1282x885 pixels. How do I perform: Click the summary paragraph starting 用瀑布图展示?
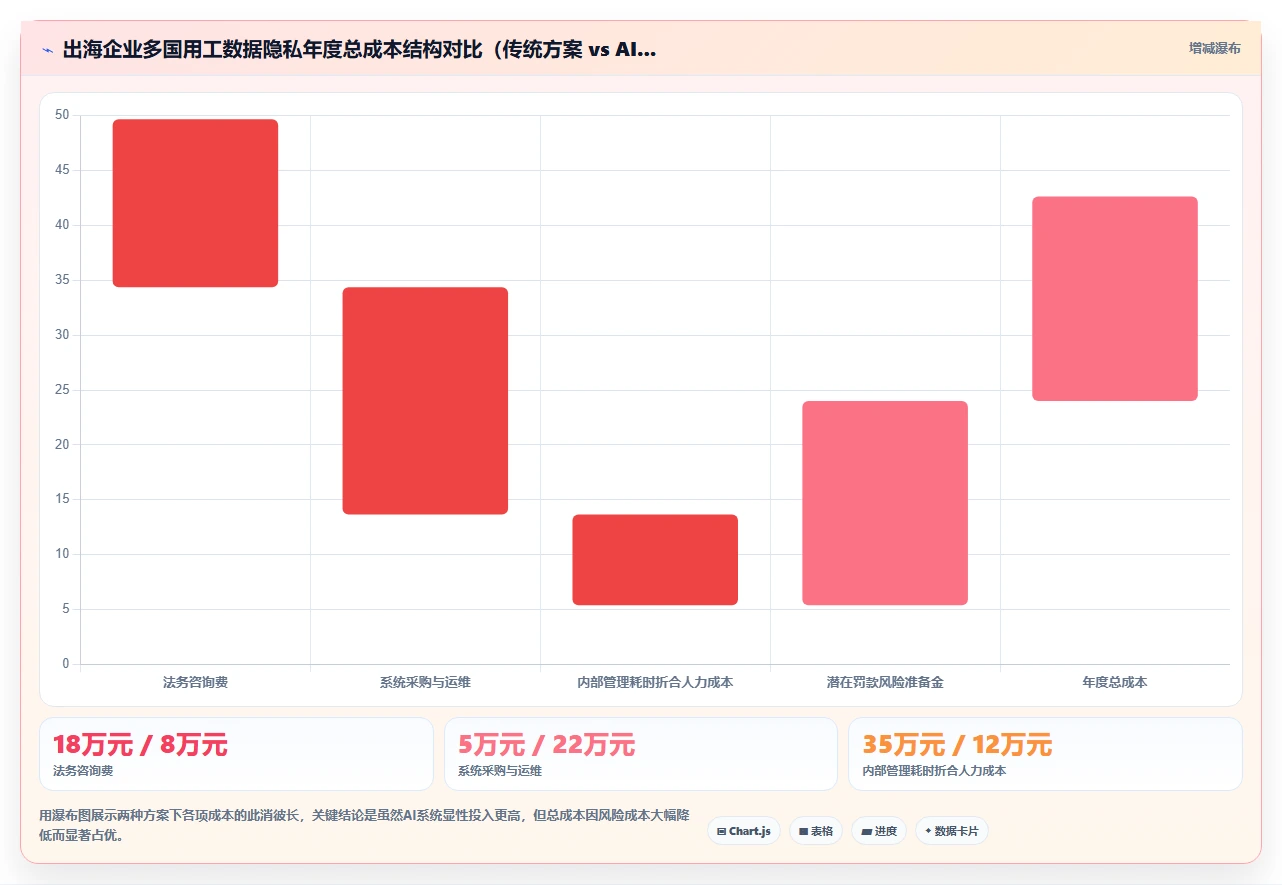[364, 826]
